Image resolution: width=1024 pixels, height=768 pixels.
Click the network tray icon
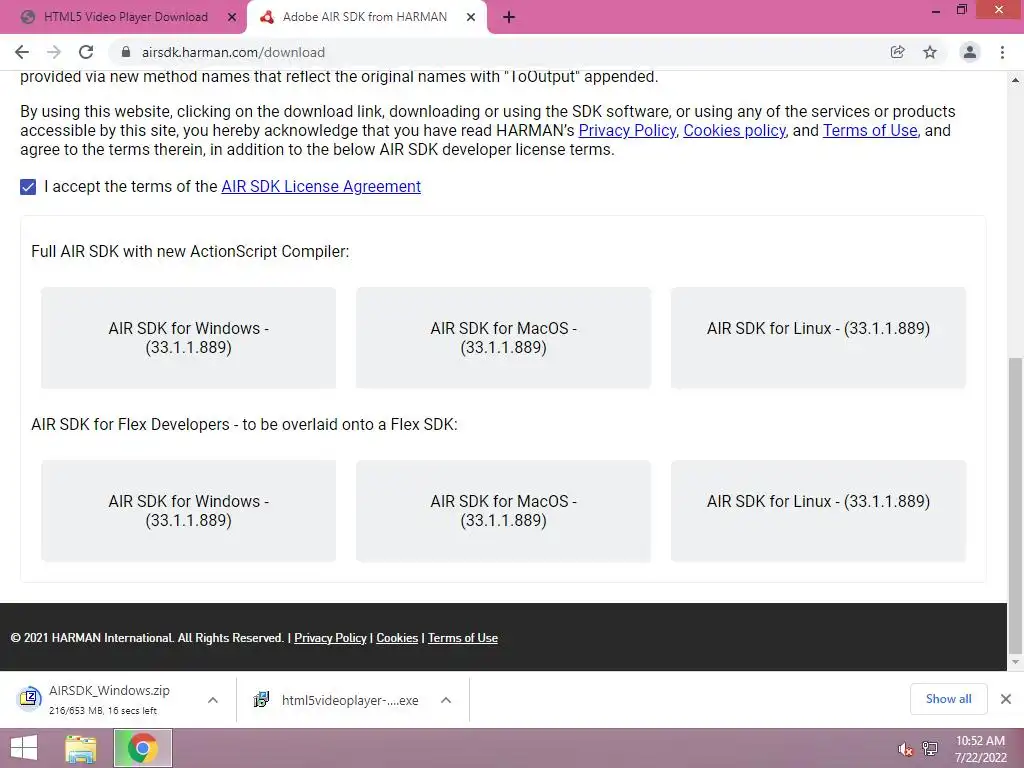click(x=929, y=749)
